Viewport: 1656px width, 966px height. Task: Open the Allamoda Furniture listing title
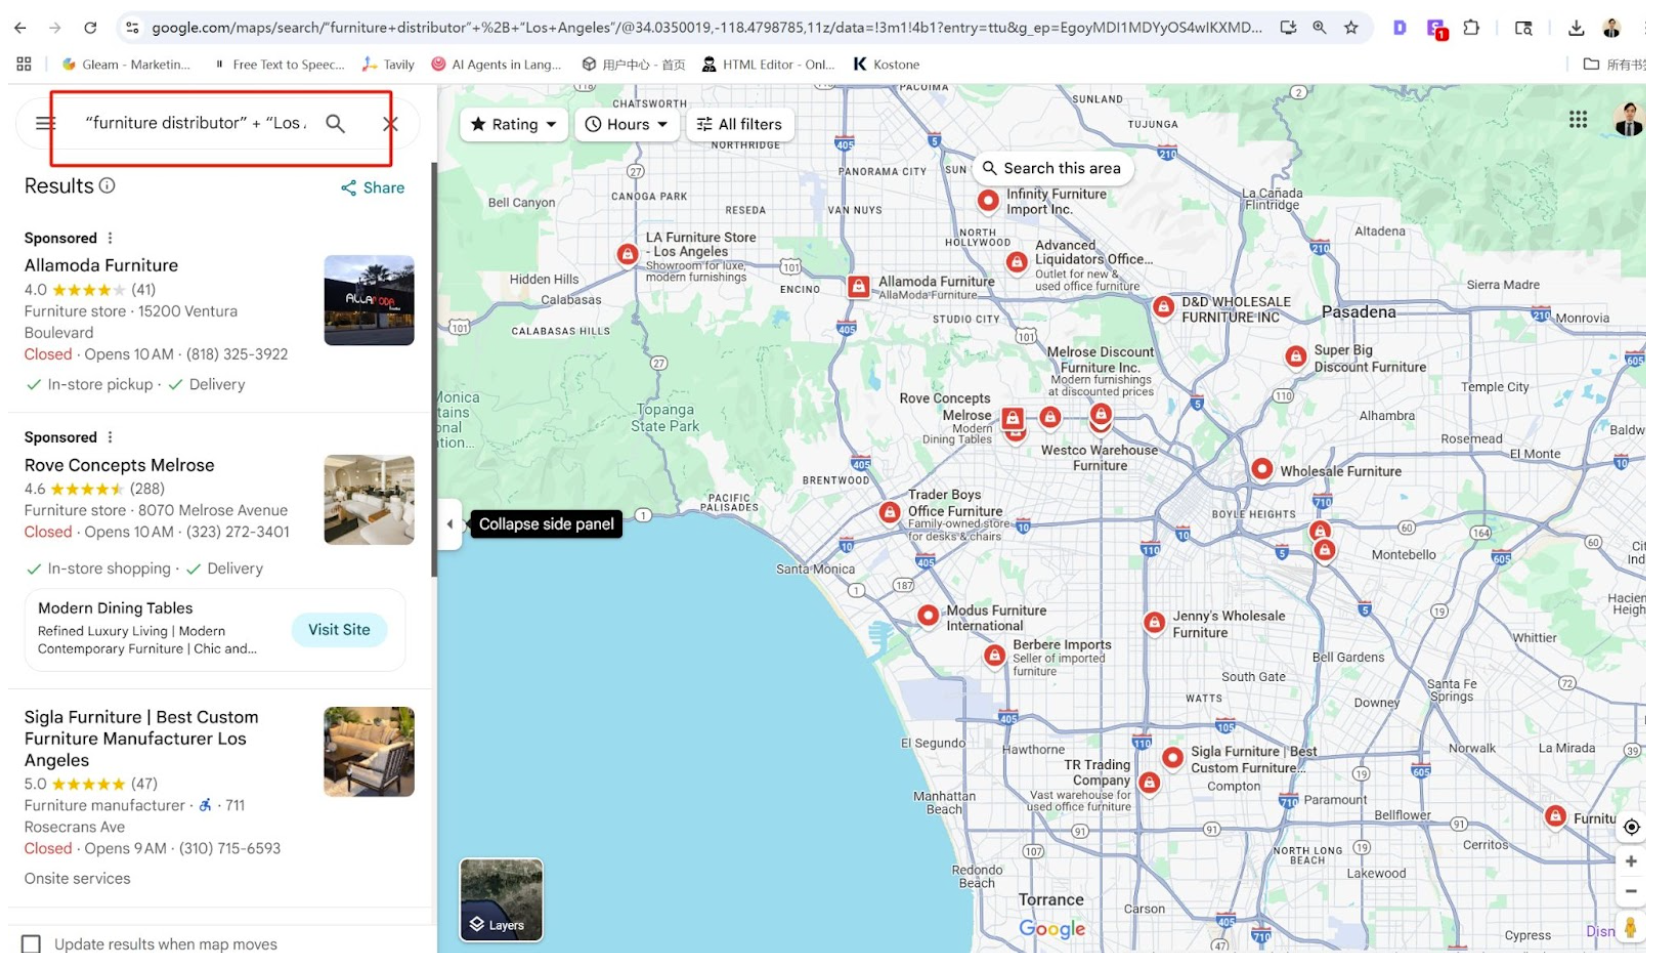click(101, 265)
